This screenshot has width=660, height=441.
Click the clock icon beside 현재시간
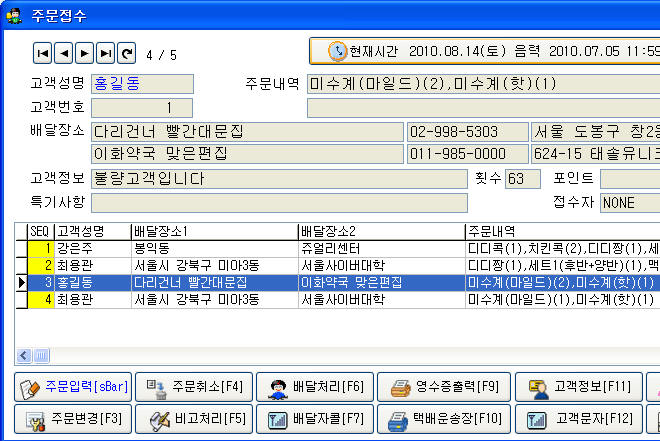[x=337, y=51]
